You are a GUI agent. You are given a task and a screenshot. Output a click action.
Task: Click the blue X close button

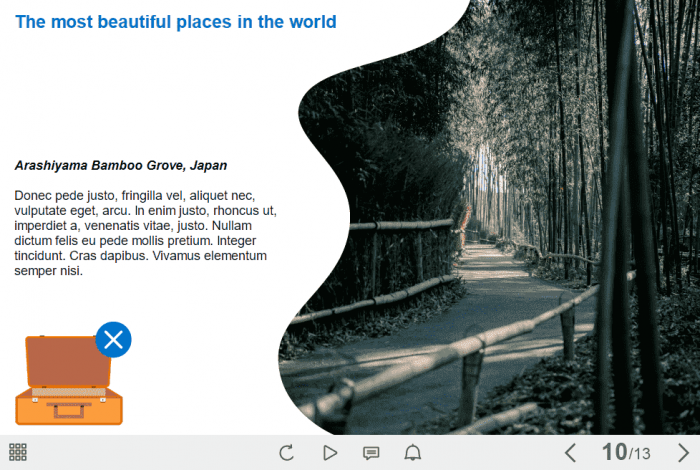(113, 340)
